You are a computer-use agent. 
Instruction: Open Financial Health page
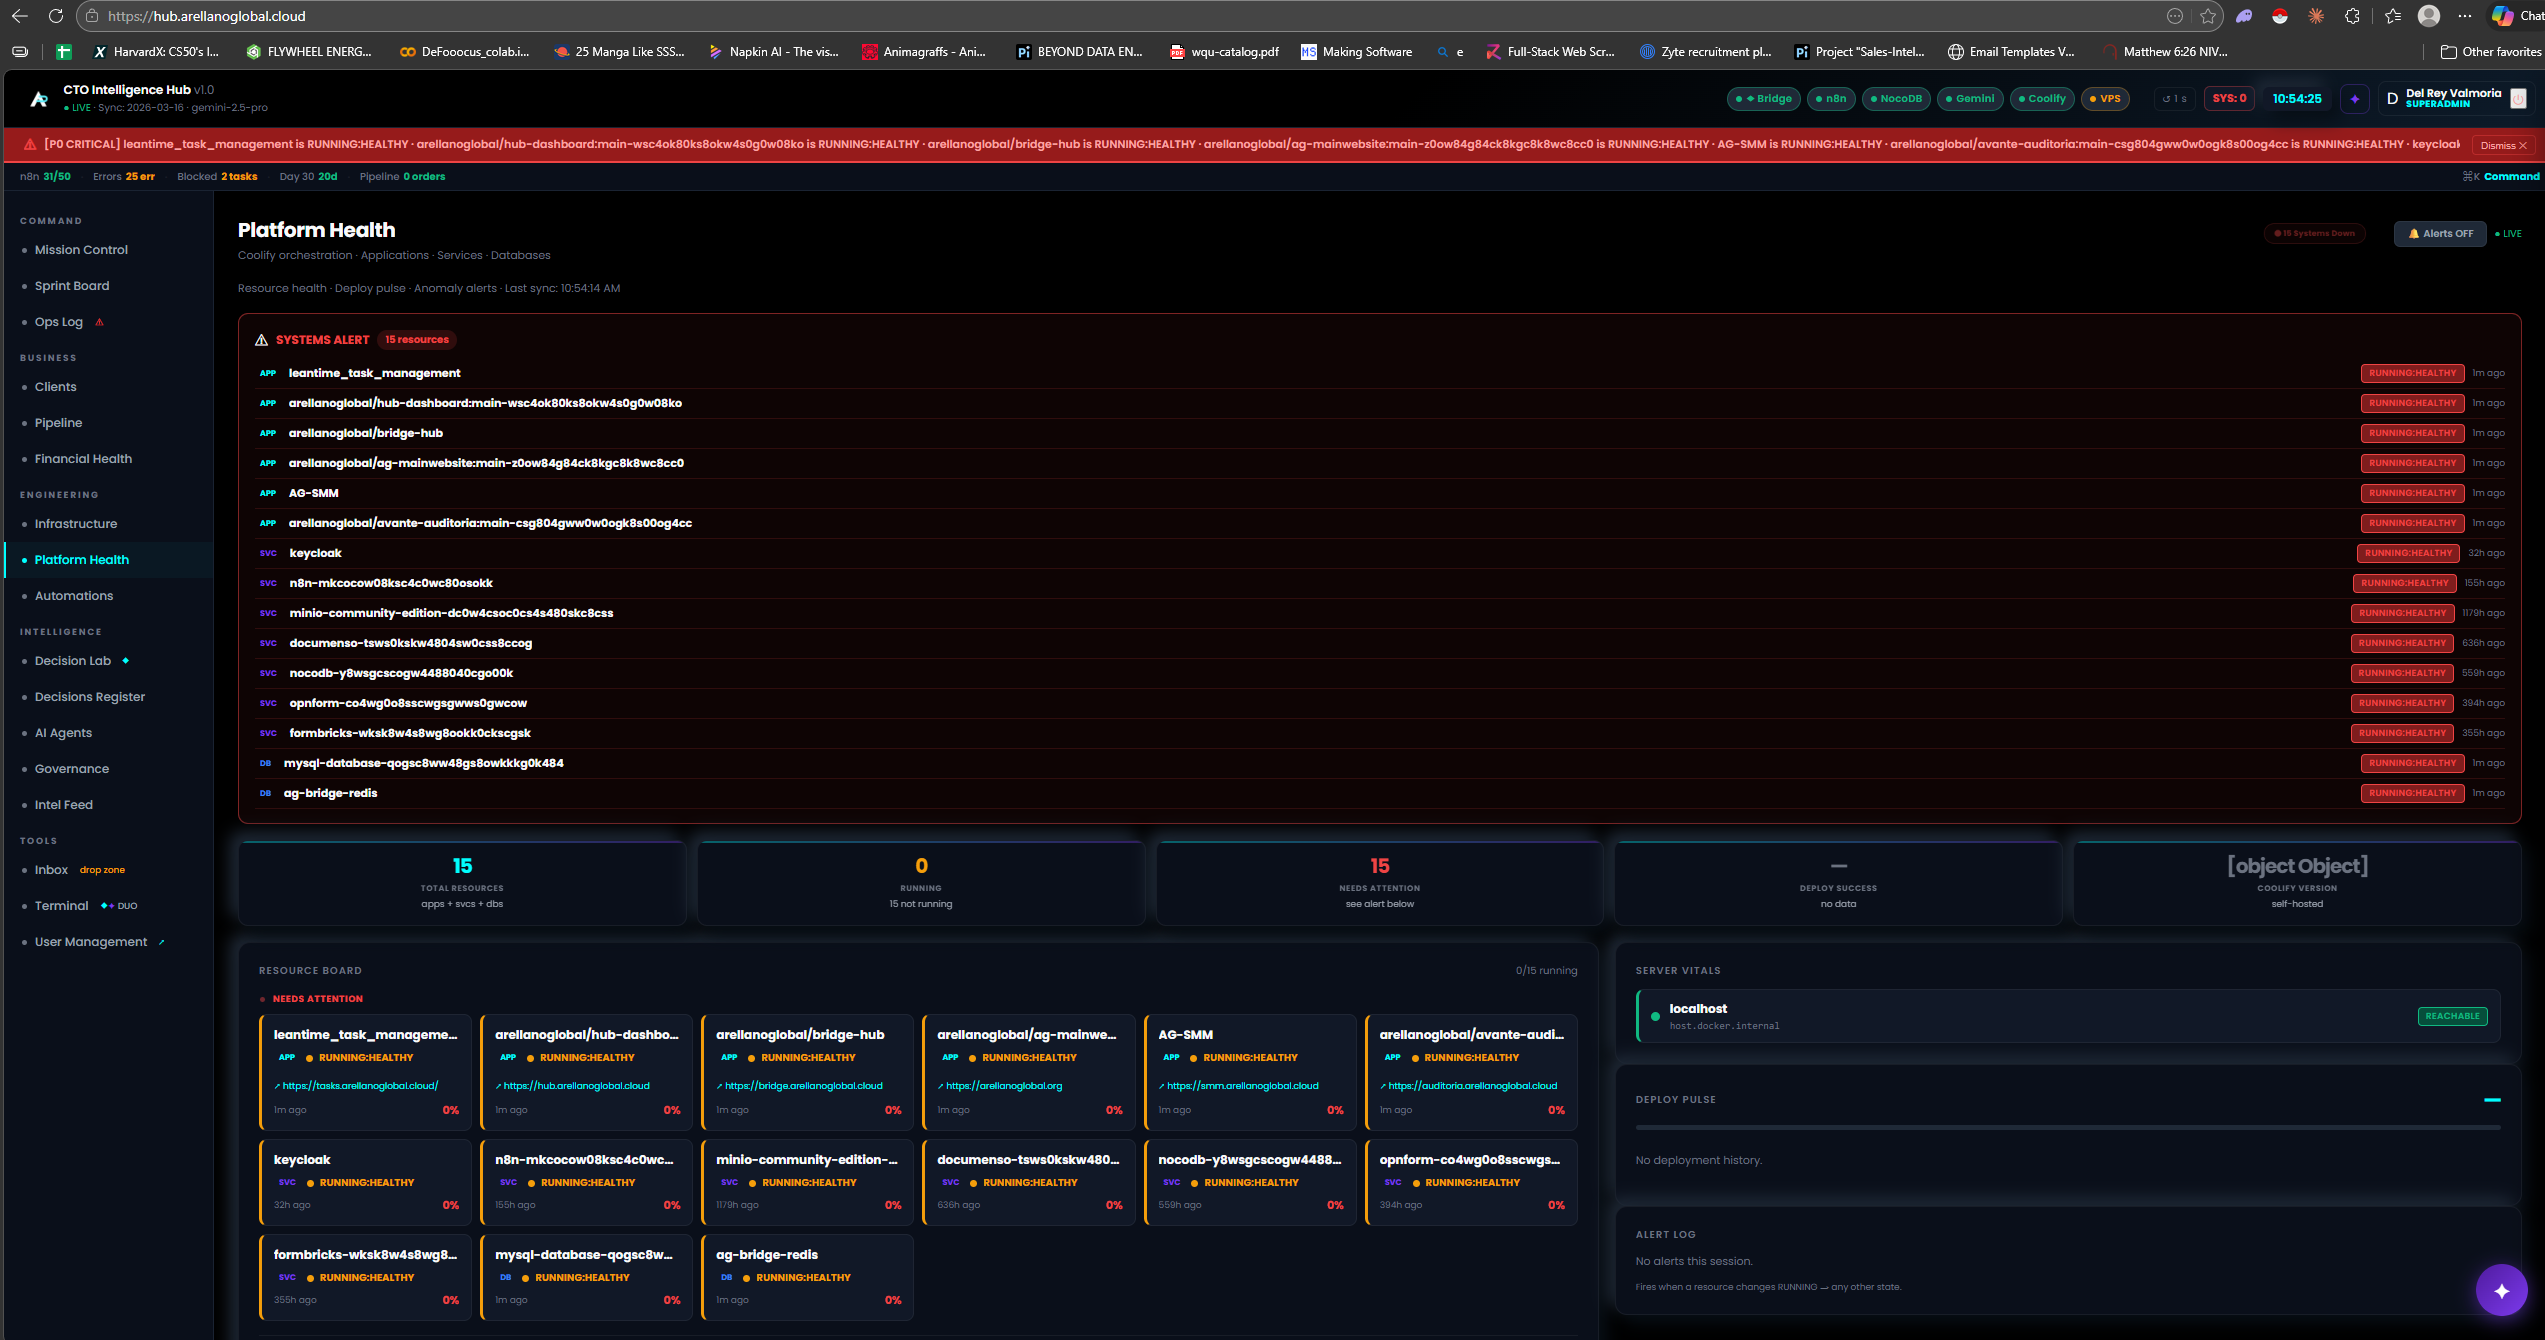pos(83,459)
